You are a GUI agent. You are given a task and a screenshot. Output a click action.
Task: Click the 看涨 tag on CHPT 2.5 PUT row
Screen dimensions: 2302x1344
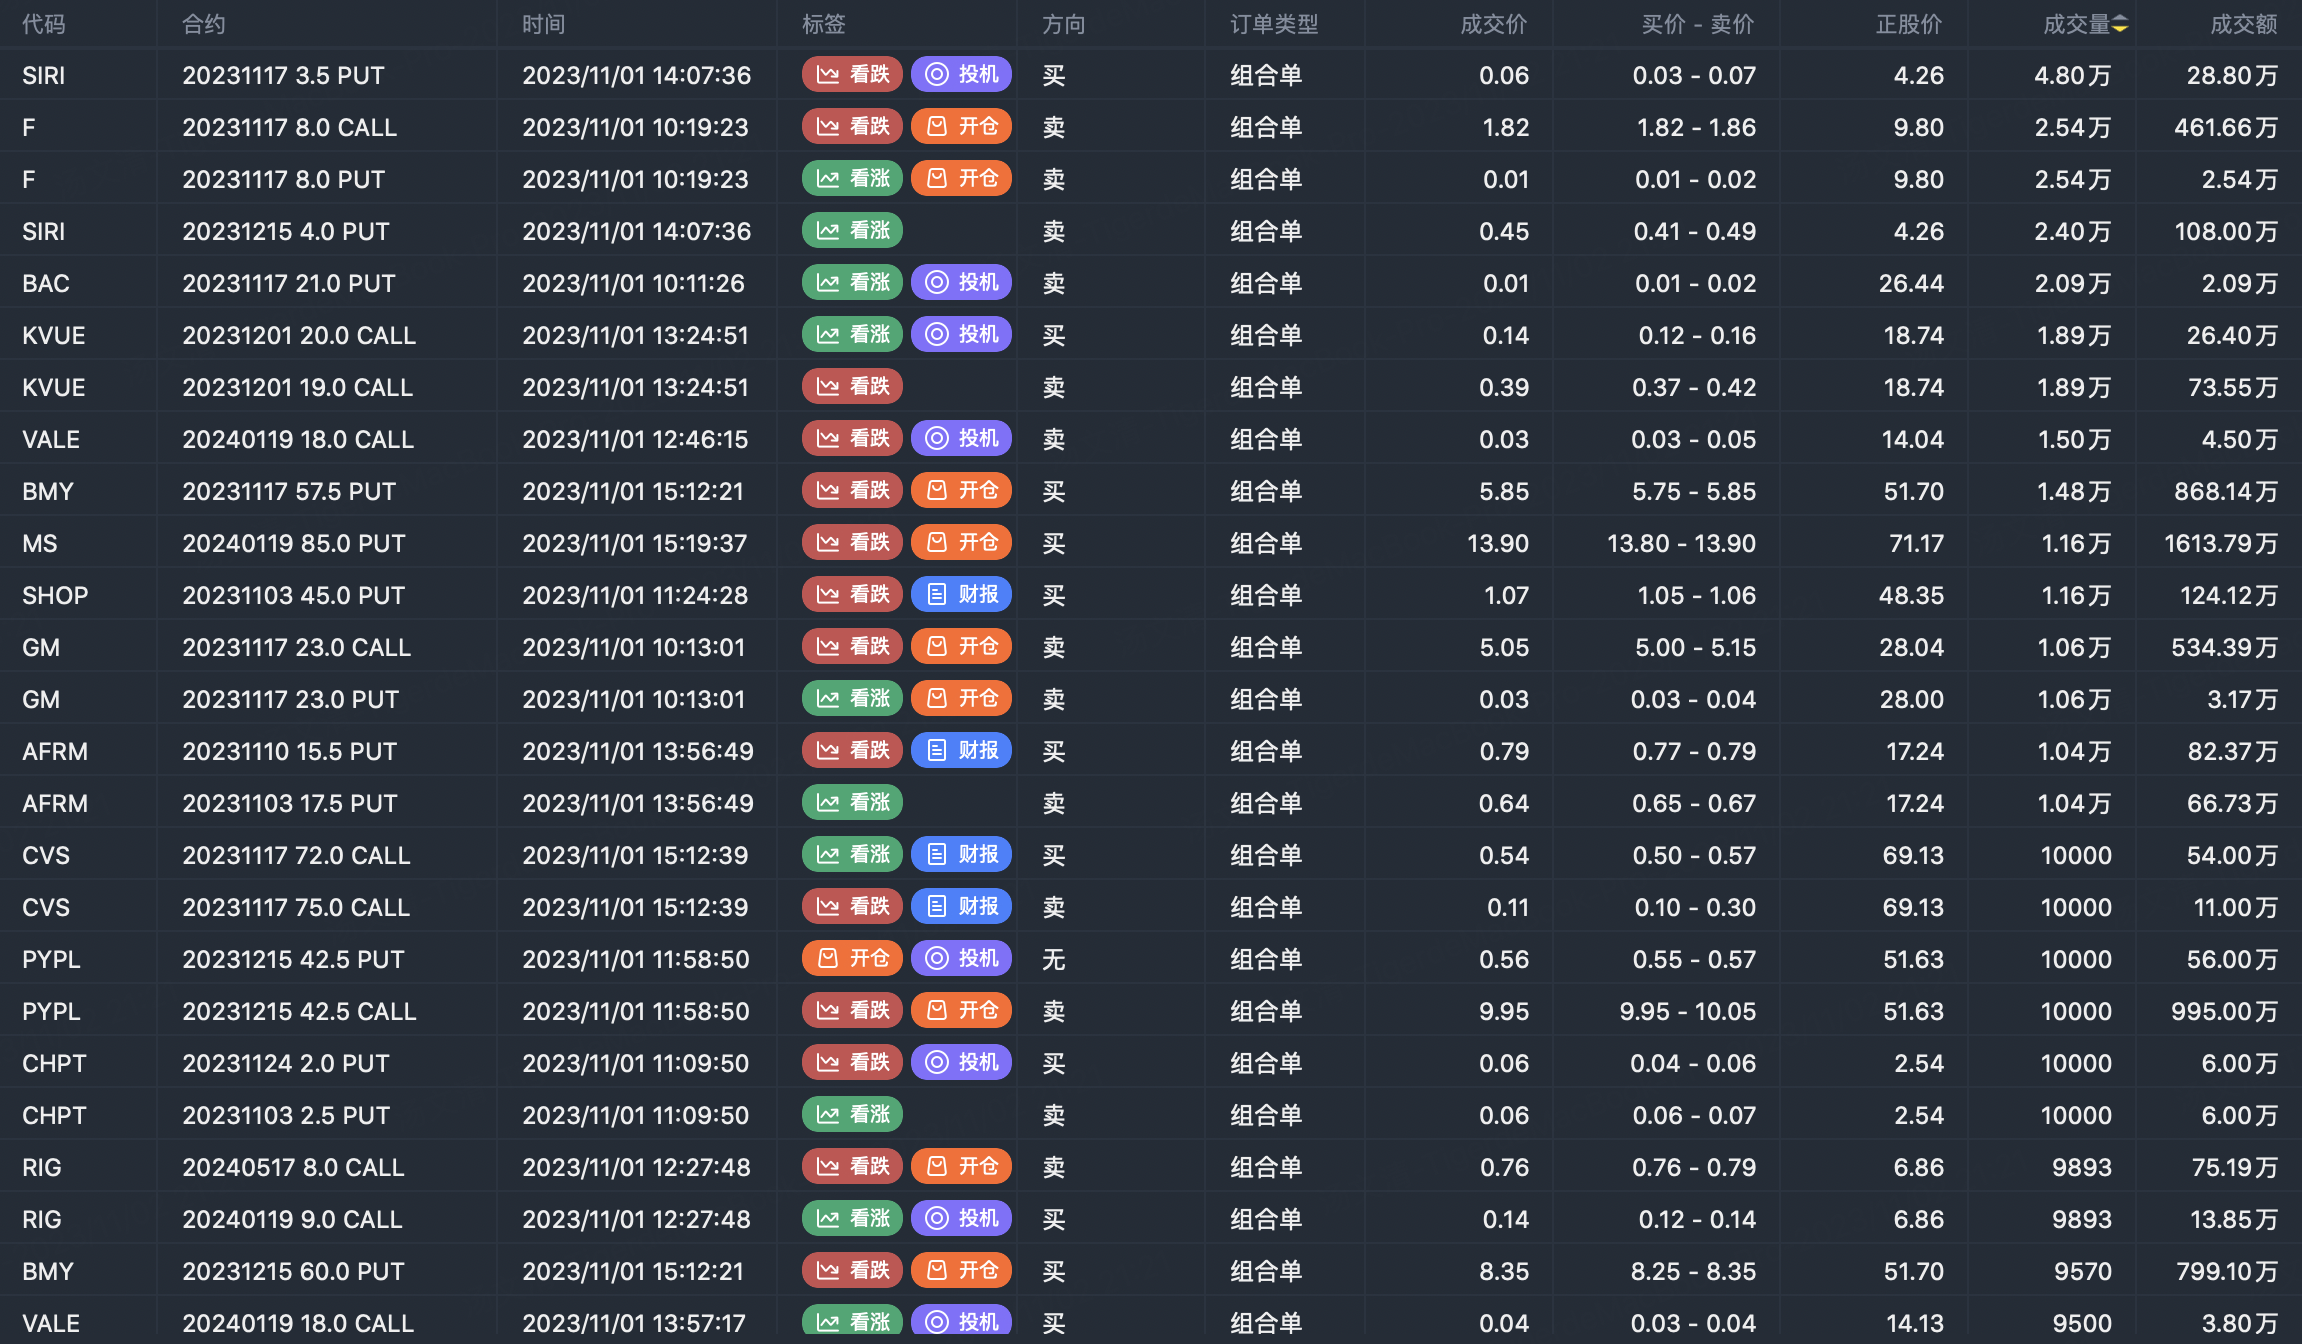[x=853, y=1114]
